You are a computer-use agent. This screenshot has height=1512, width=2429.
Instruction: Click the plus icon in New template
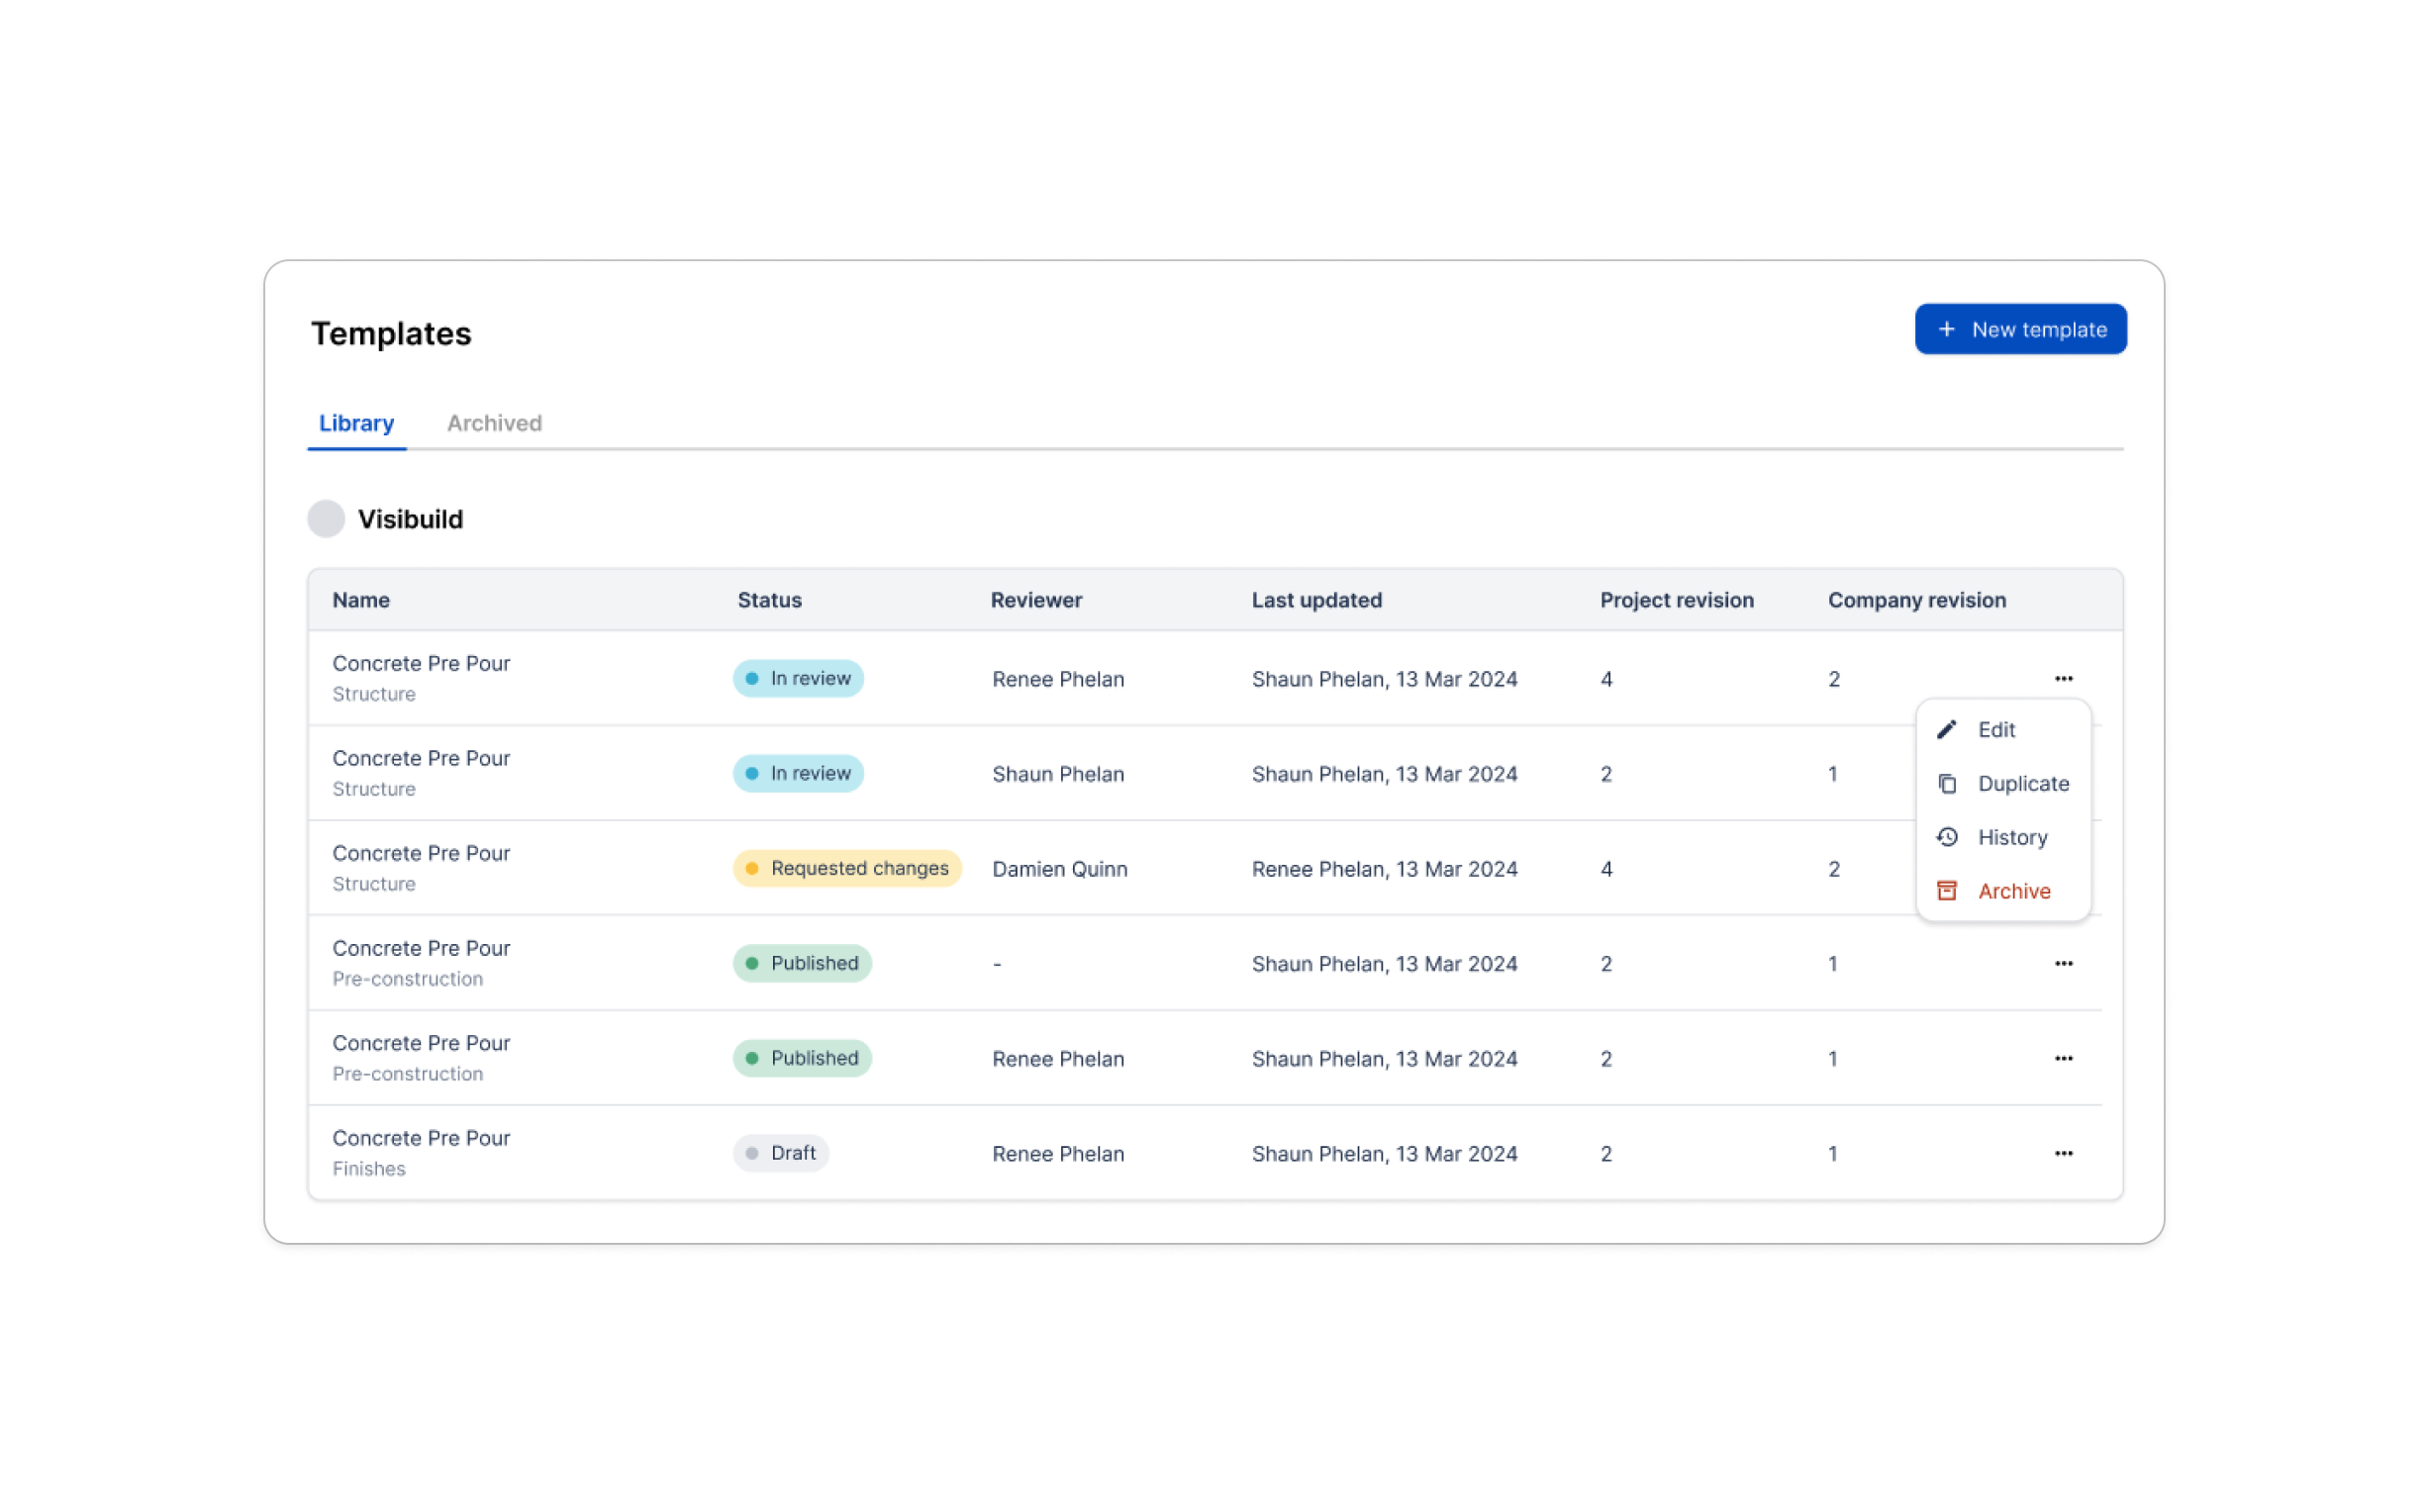1946,329
